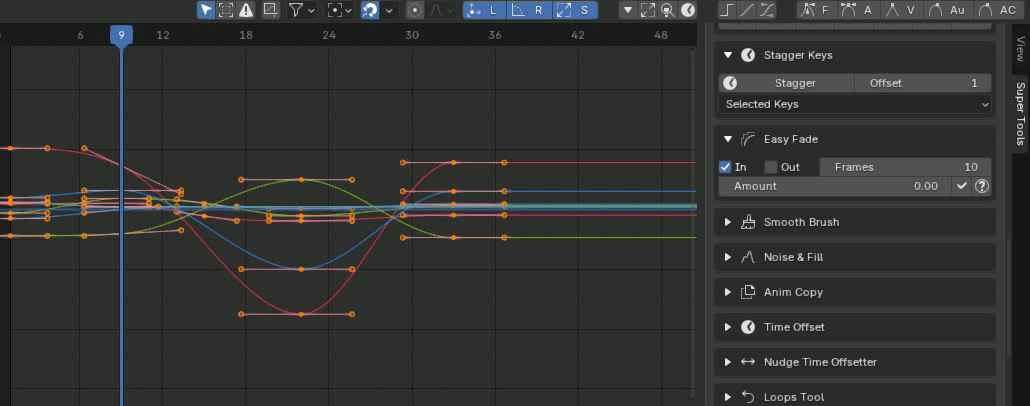Toggle the S scale transform button

[x=575, y=10]
